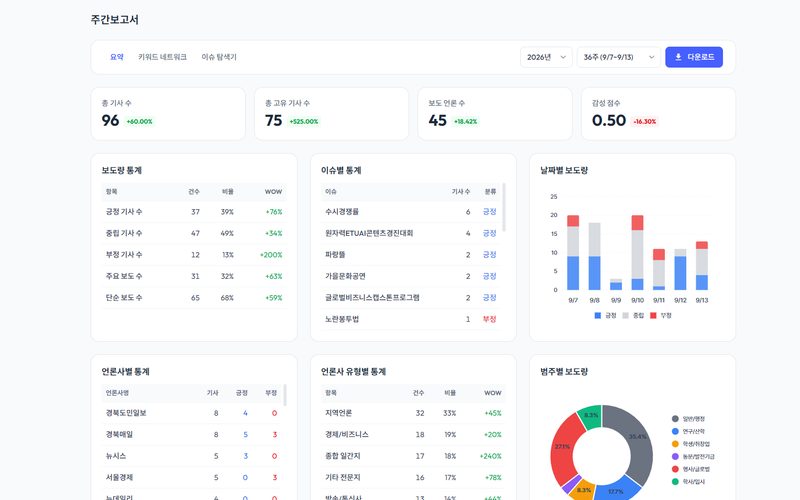
Task: Click the +200% value for 부정 기사 수
Action: (x=271, y=255)
